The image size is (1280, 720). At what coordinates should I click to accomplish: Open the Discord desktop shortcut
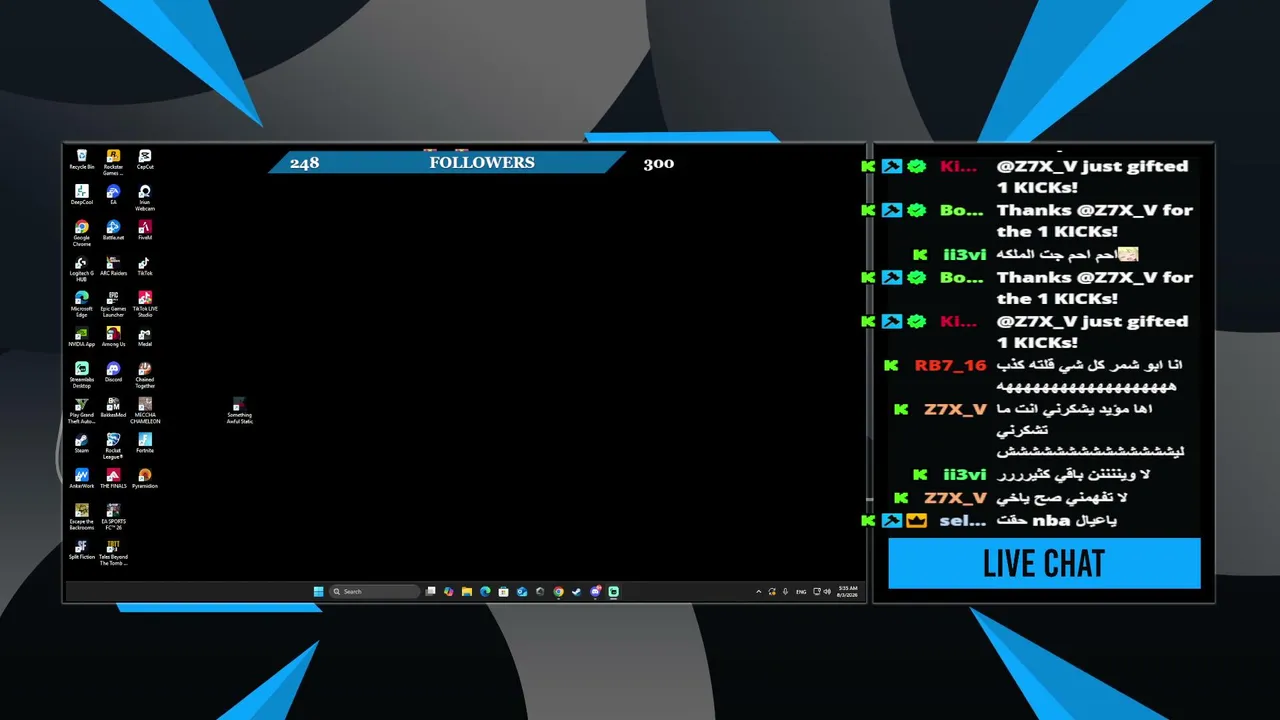[x=113, y=373]
